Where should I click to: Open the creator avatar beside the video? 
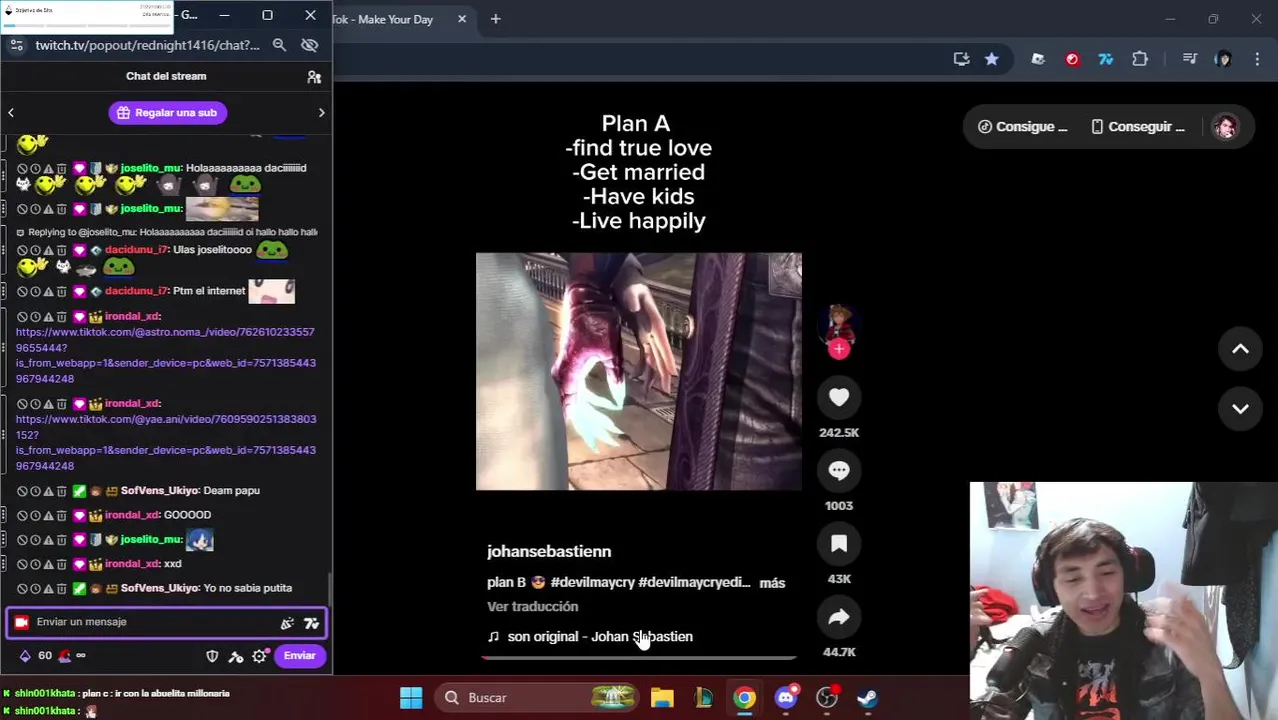pos(839,325)
